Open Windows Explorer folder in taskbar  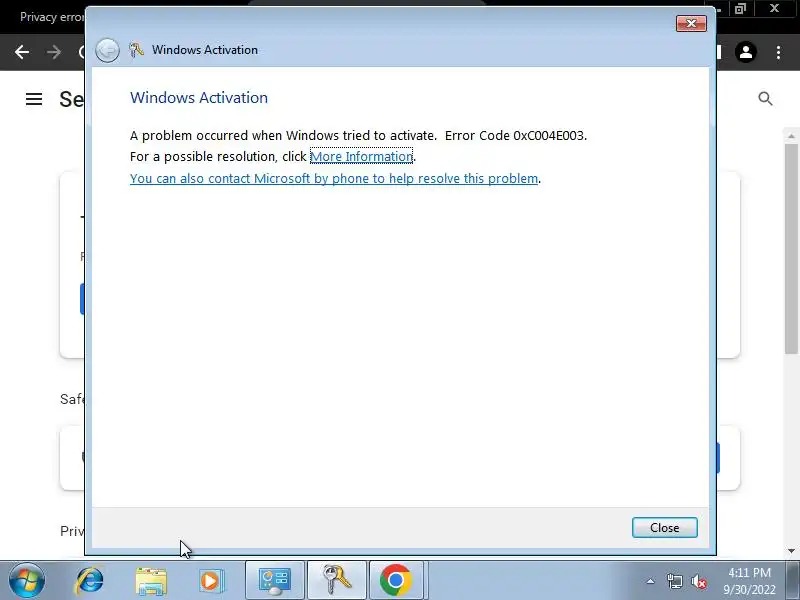[x=151, y=581]
